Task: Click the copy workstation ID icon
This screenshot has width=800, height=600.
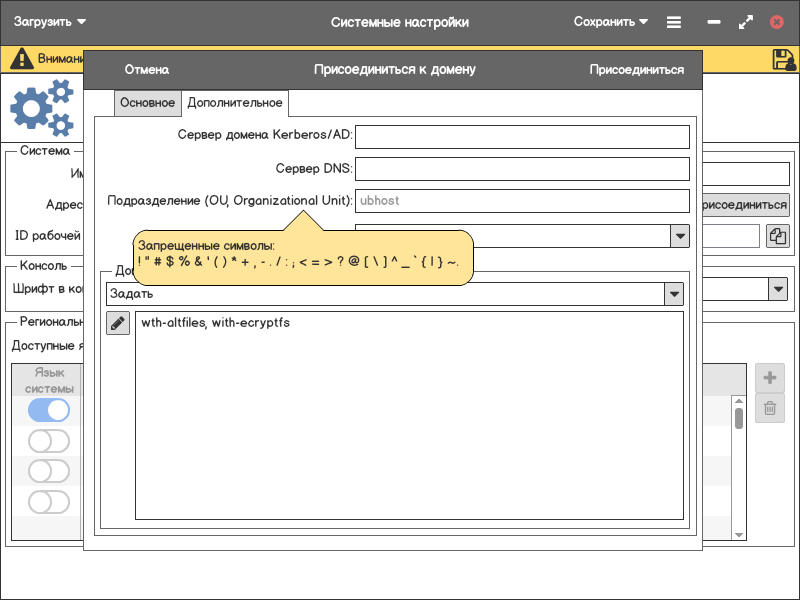Action: (x=777, y=236)
